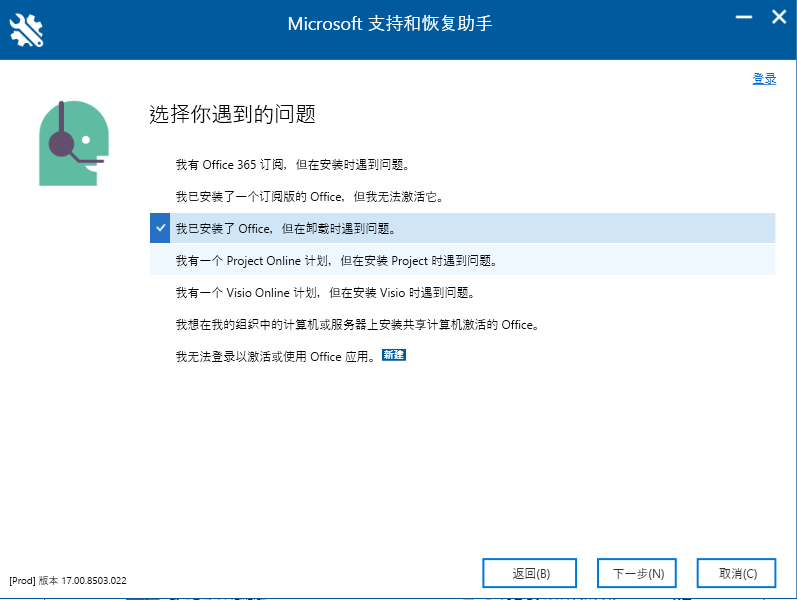The width and height of the screenshot is (797, 600).
Task: Close the Microsoft support assistant window
Action: click(779, 17)
